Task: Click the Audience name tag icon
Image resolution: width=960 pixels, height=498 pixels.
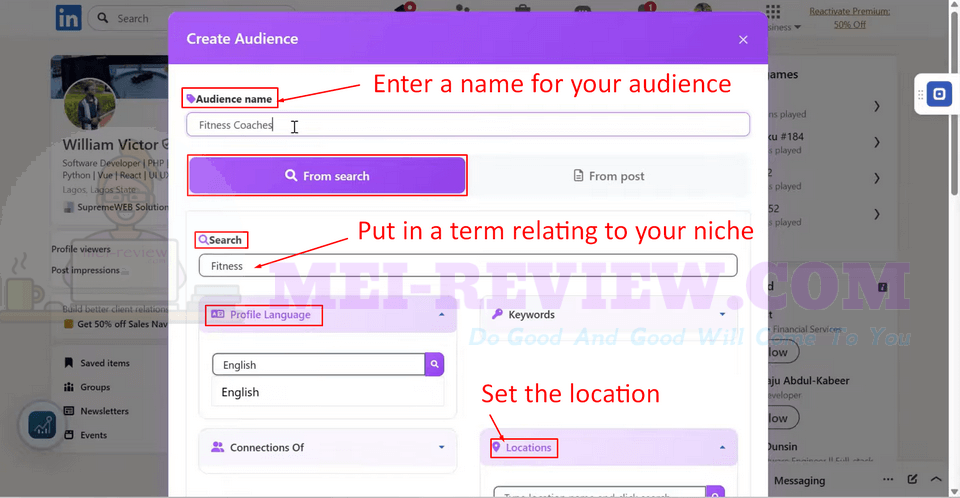Action: pyautogui.click(x=190, y=99)
